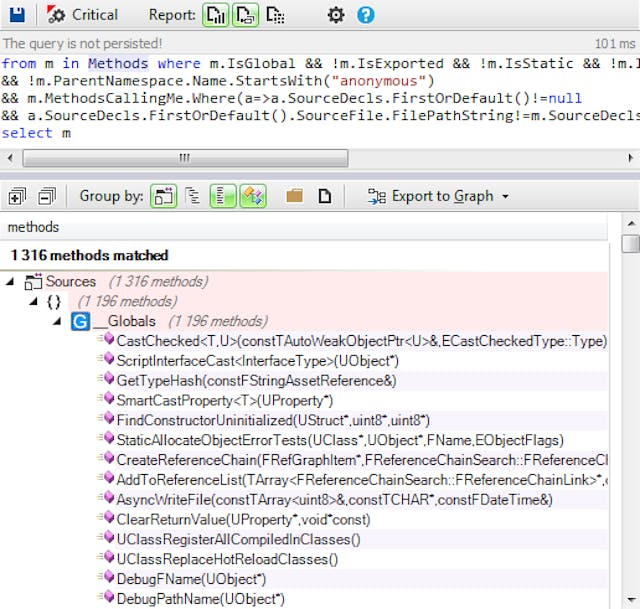Click the blank document icon in results toolbar
640x609 pixels.
tap(324, 196)
